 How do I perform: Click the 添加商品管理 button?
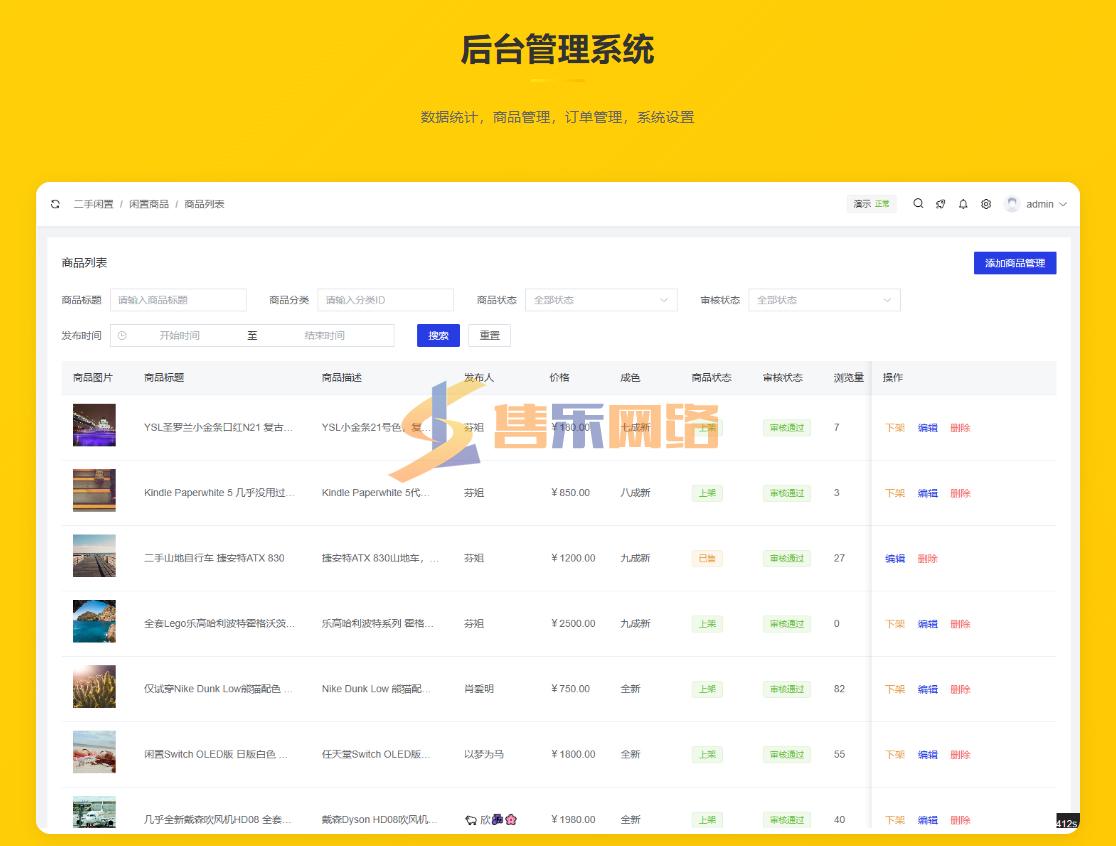(1014, 263)
